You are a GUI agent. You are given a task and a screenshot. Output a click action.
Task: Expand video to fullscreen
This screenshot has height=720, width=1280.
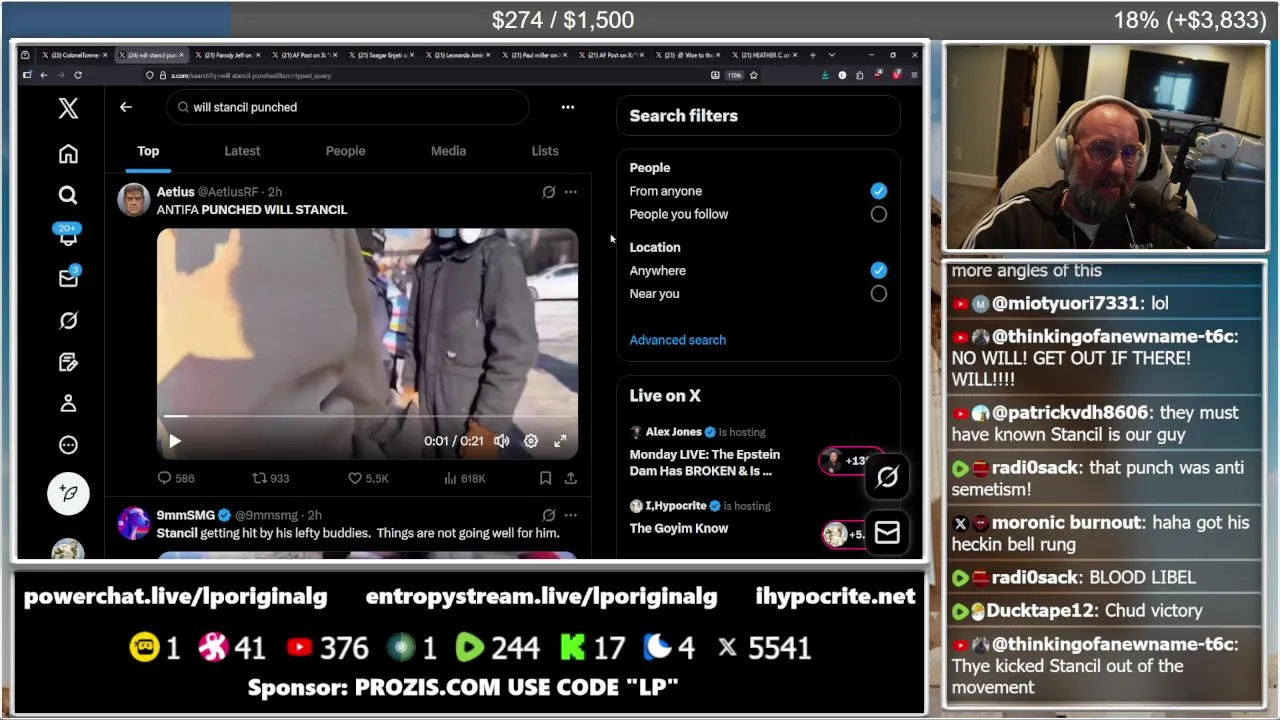tap(560, 441)
